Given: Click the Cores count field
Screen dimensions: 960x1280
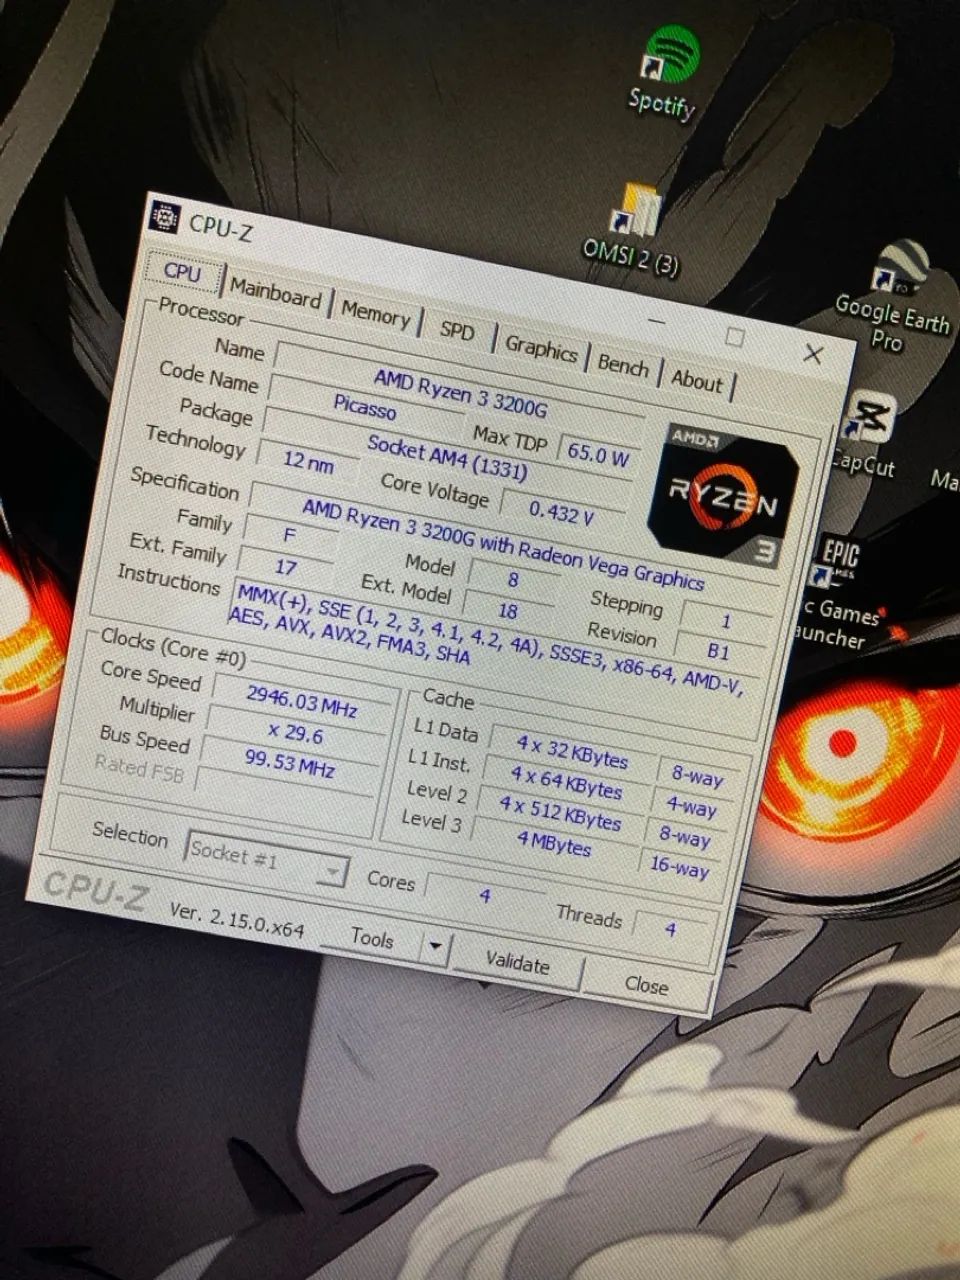Looking at the screenshot, I should (x=485, y=896).
